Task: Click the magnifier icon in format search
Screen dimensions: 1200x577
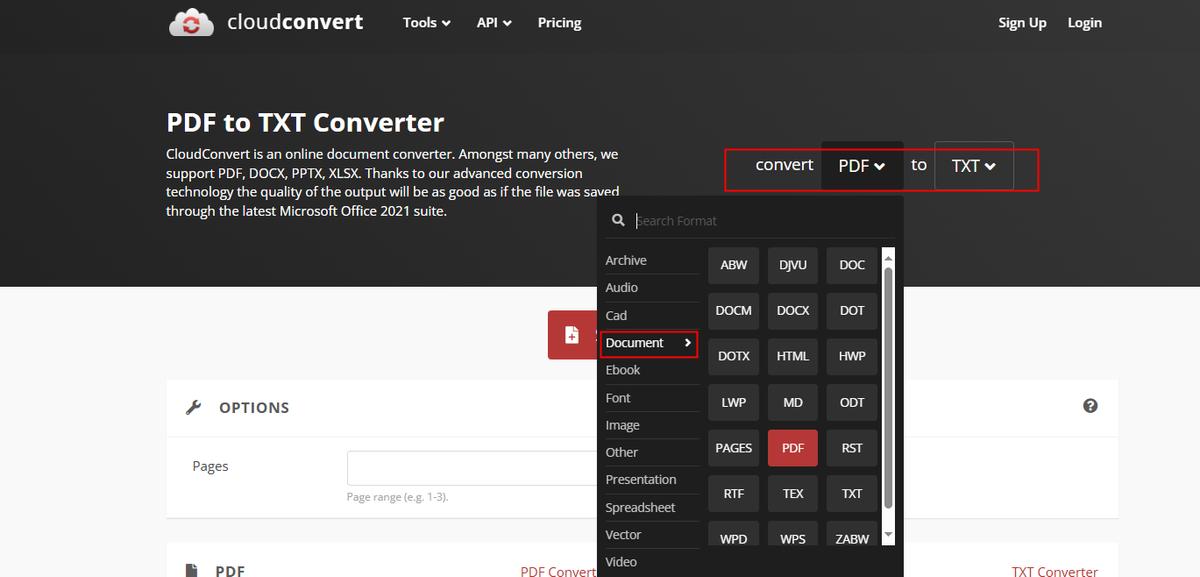Action: click(619, 220)
